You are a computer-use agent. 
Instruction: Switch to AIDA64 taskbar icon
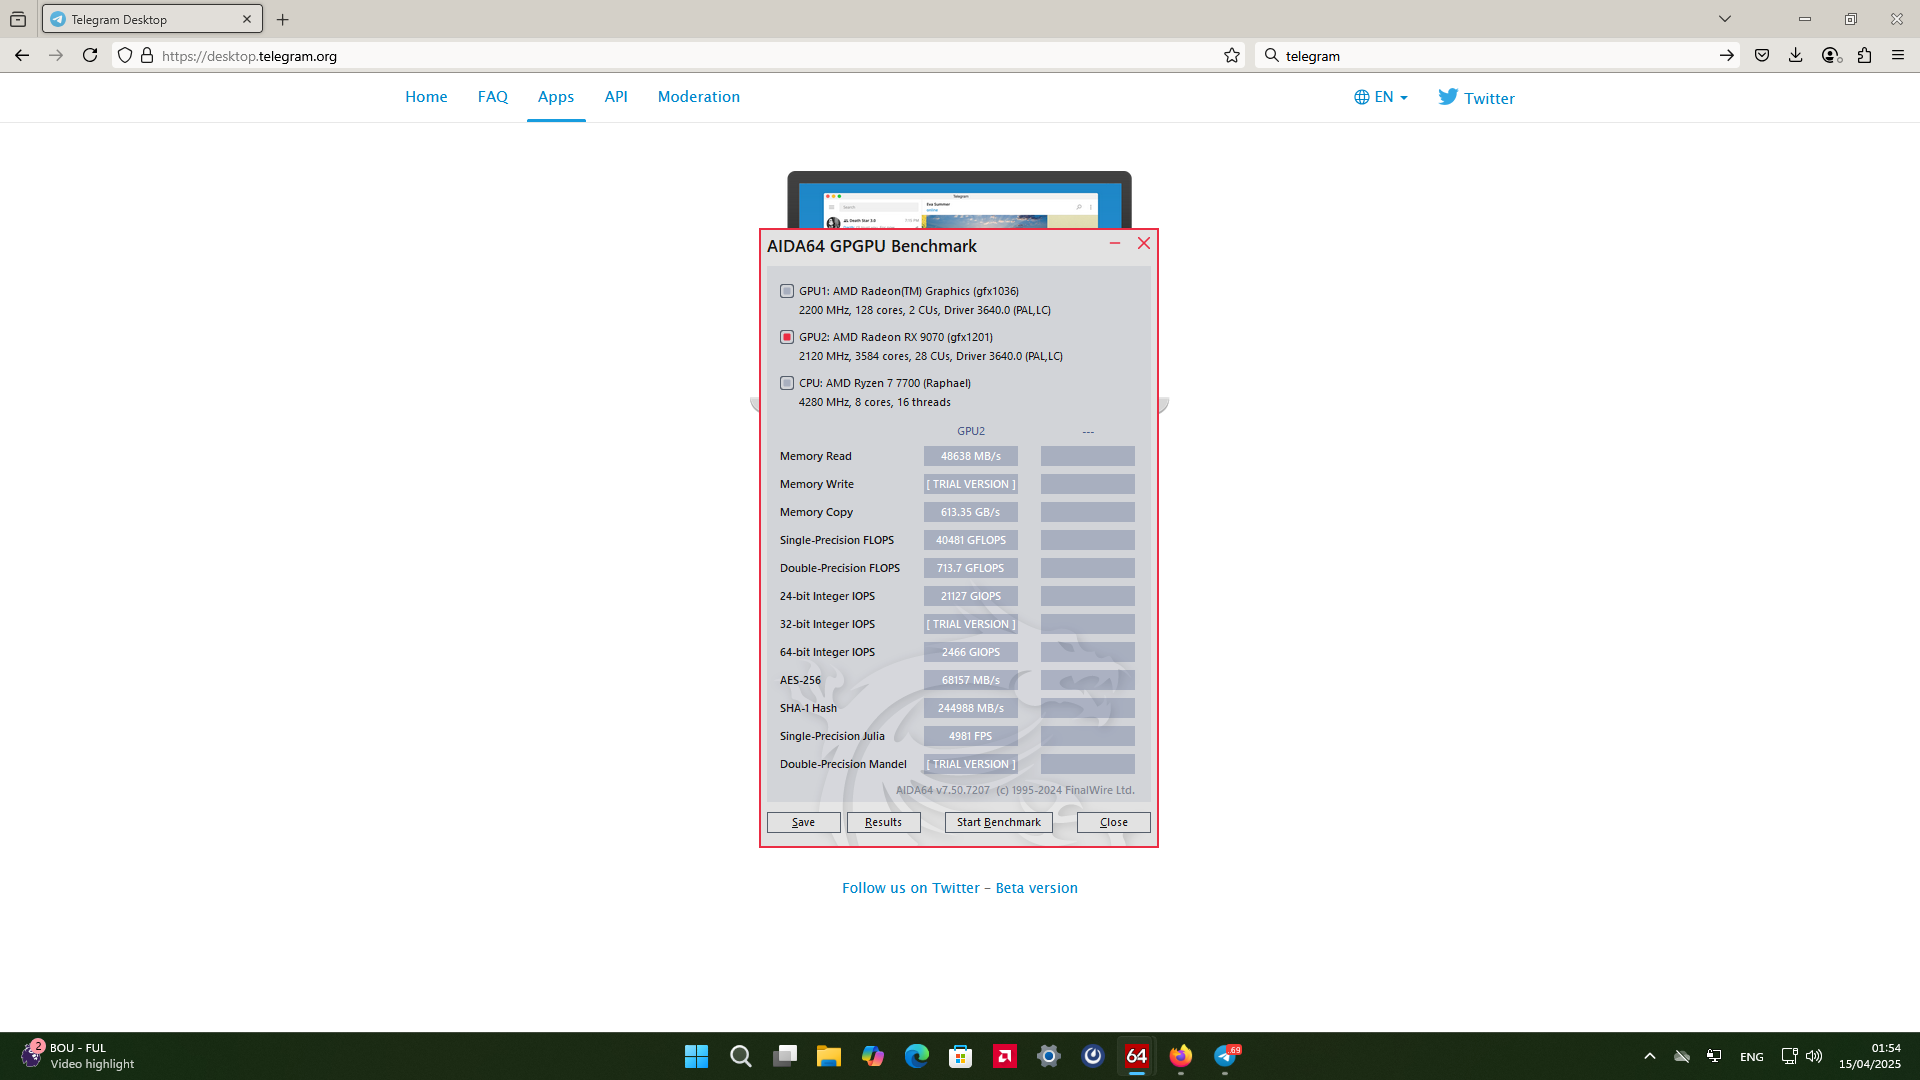(1137, 1056)
